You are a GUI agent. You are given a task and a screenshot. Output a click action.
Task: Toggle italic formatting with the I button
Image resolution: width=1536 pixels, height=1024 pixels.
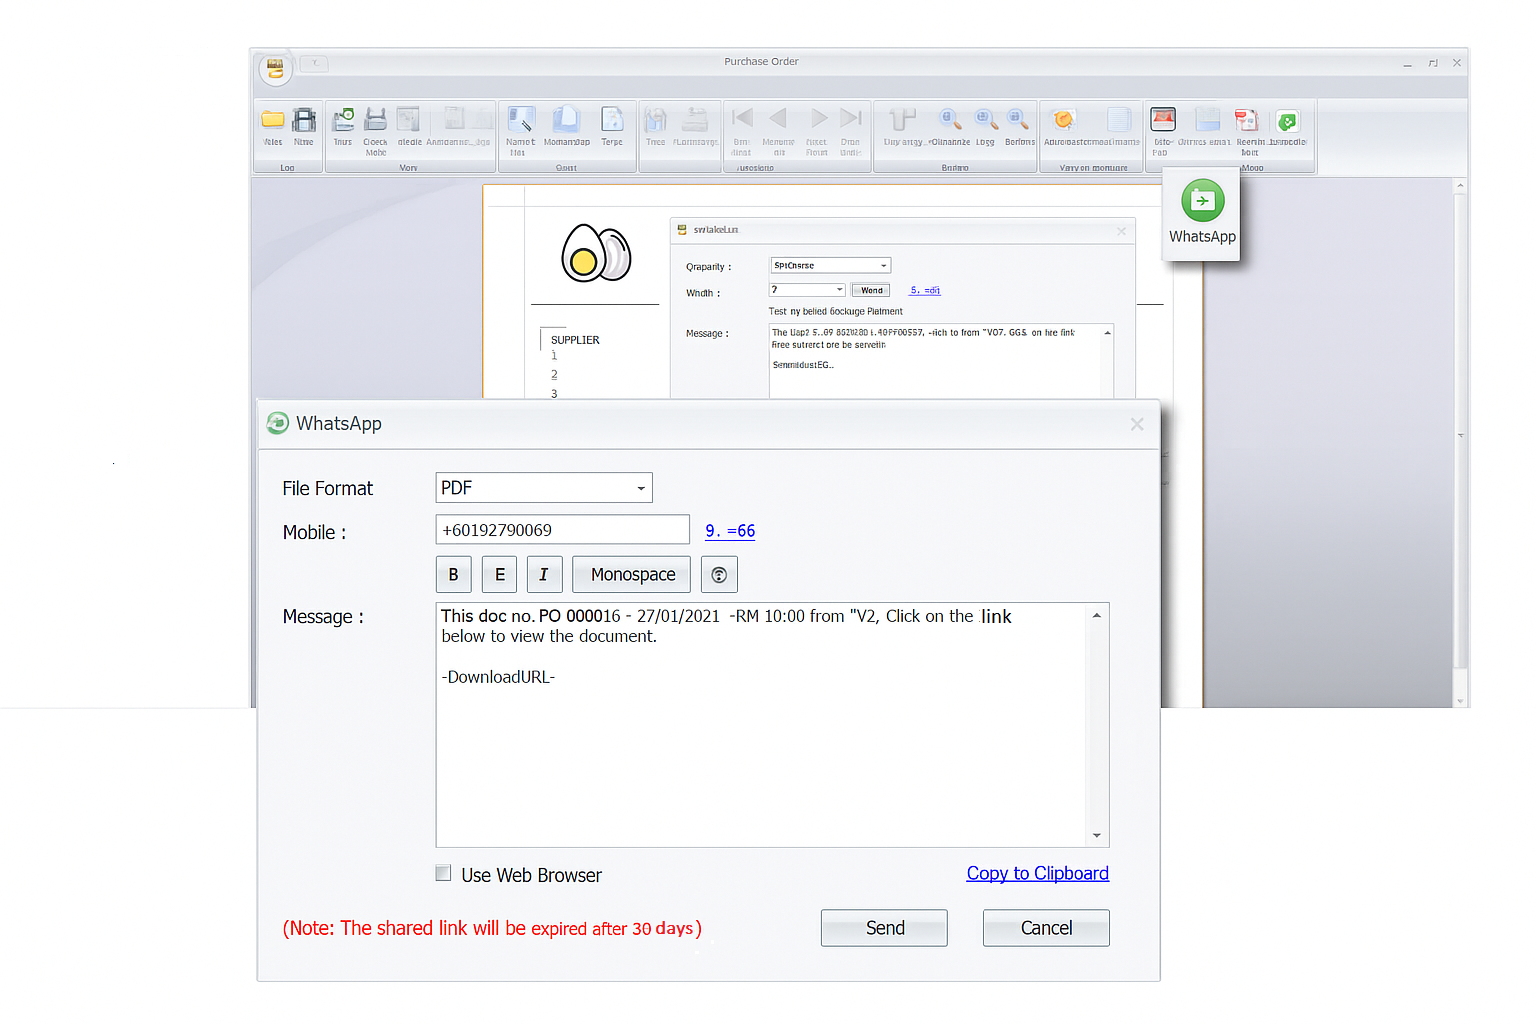(x=544, y=574)
